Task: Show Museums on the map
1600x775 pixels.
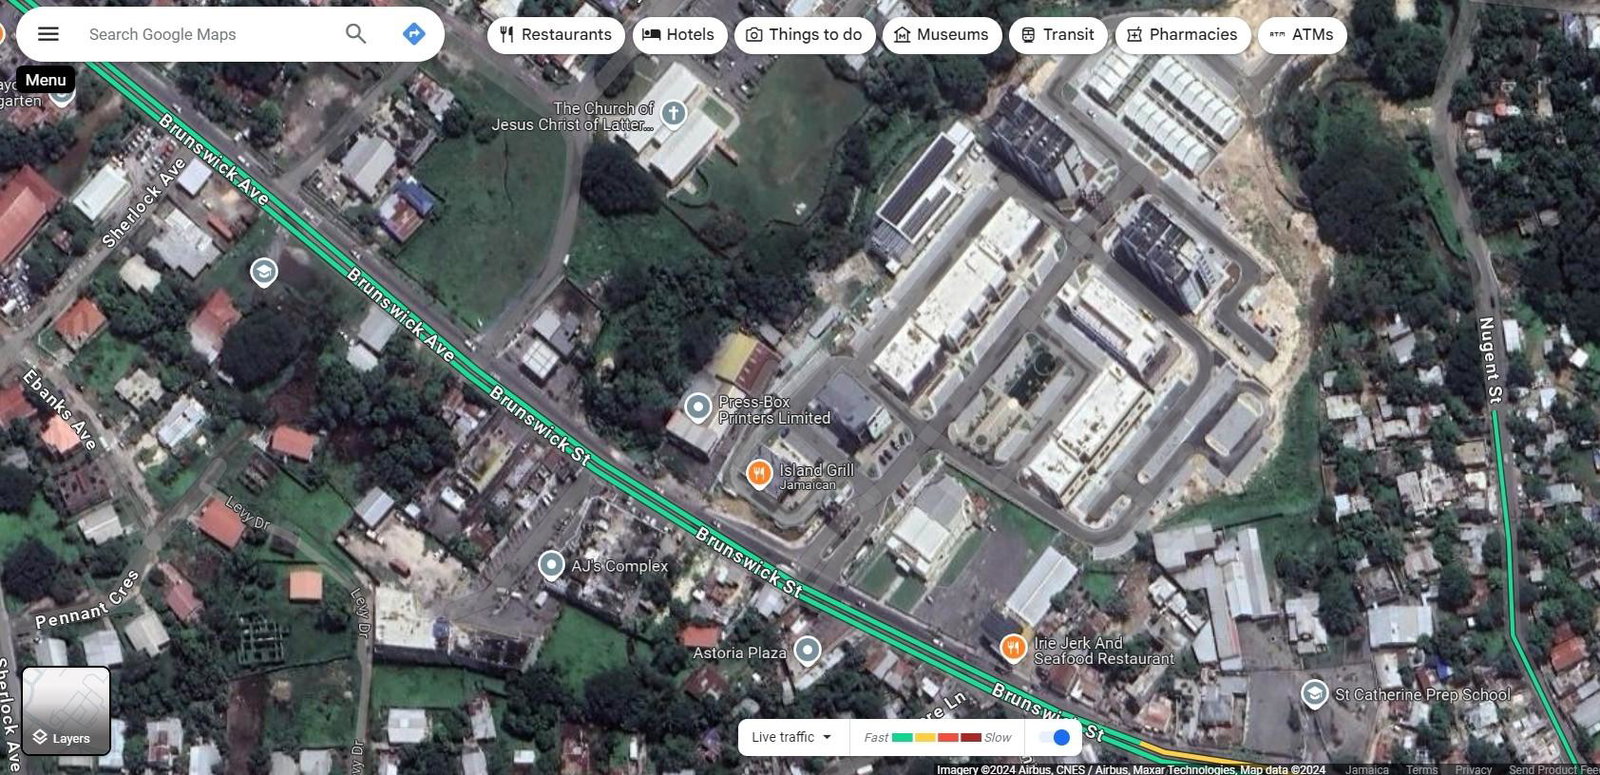Action: click(x=942, y=35)
